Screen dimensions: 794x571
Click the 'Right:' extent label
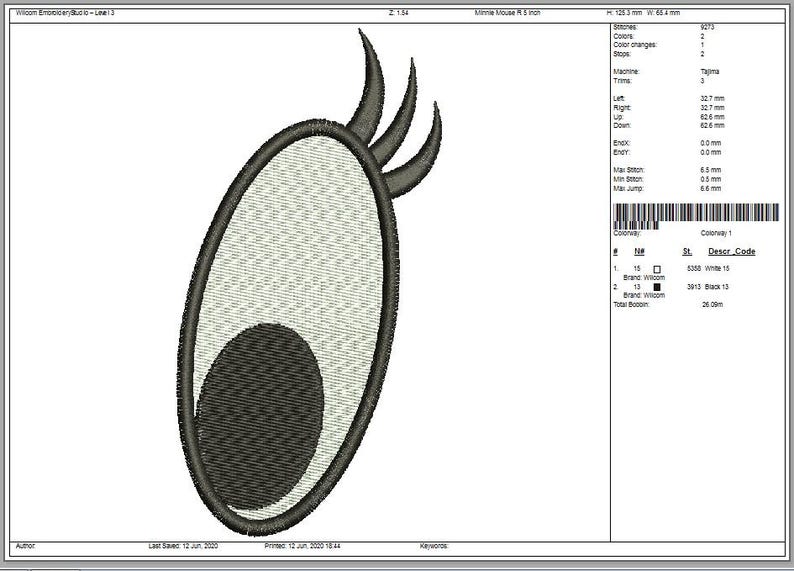point(622,108)
